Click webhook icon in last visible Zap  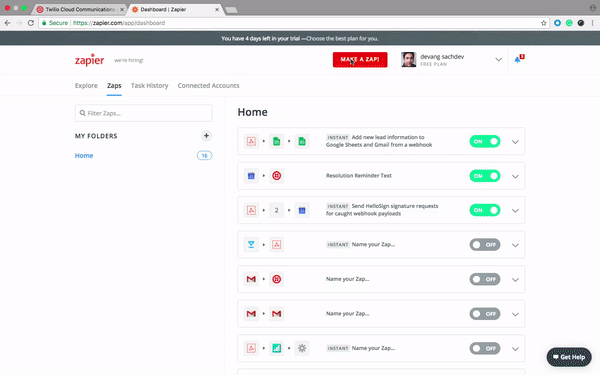[x=251, y=348]
